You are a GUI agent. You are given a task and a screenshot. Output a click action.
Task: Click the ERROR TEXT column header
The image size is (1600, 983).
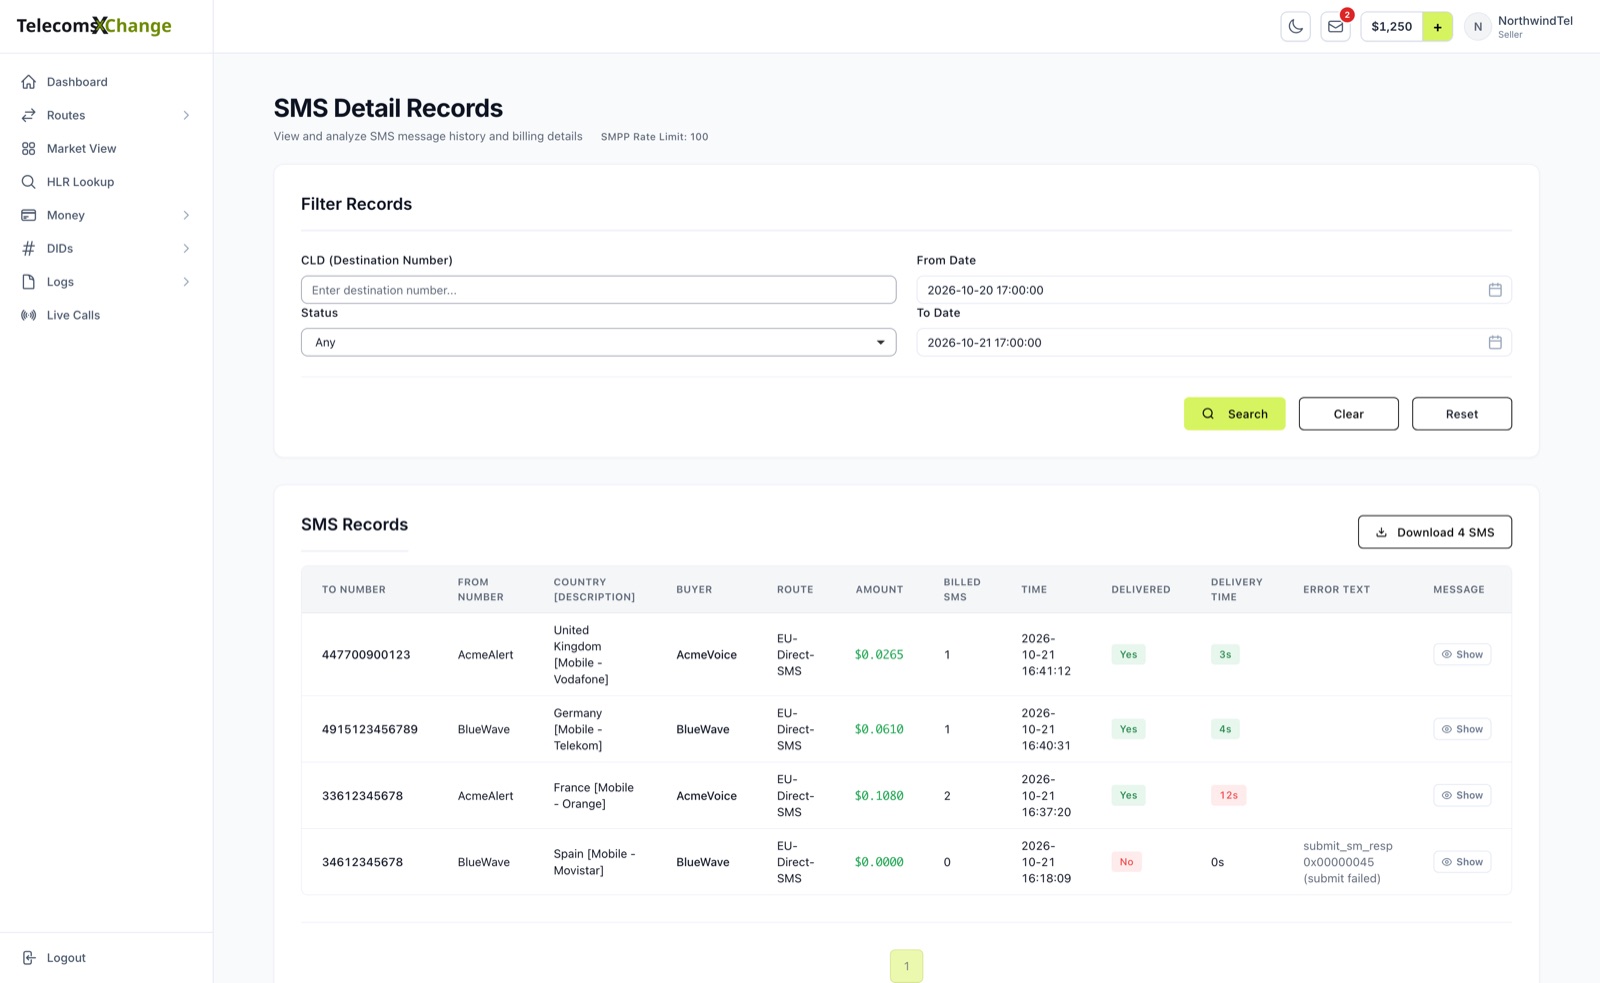point(1336,590)
